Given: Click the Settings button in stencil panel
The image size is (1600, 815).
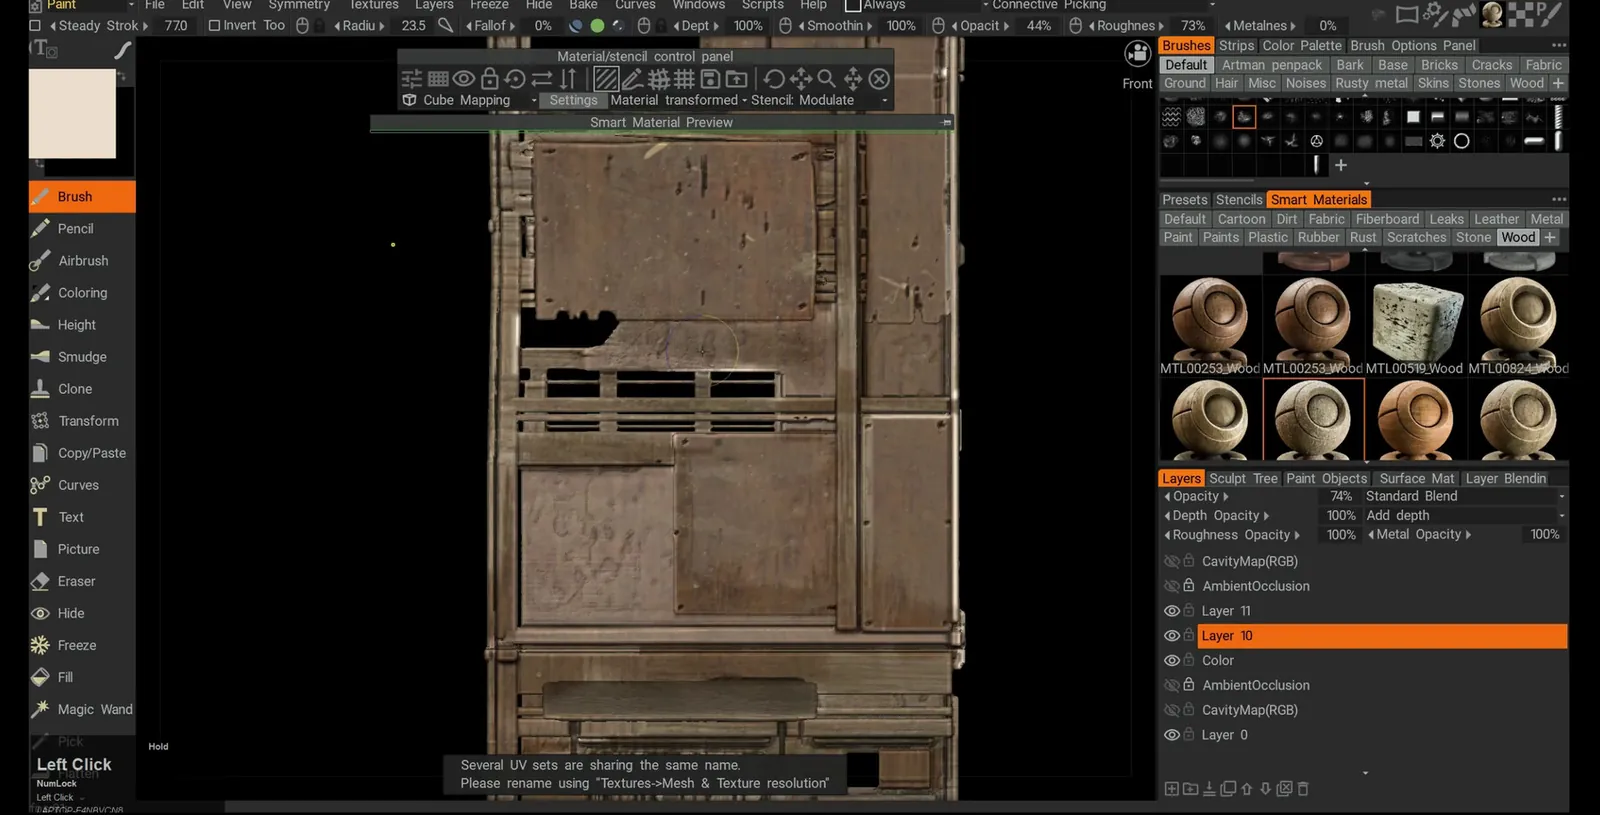Looking at the screenshot, I should point(573,100).
